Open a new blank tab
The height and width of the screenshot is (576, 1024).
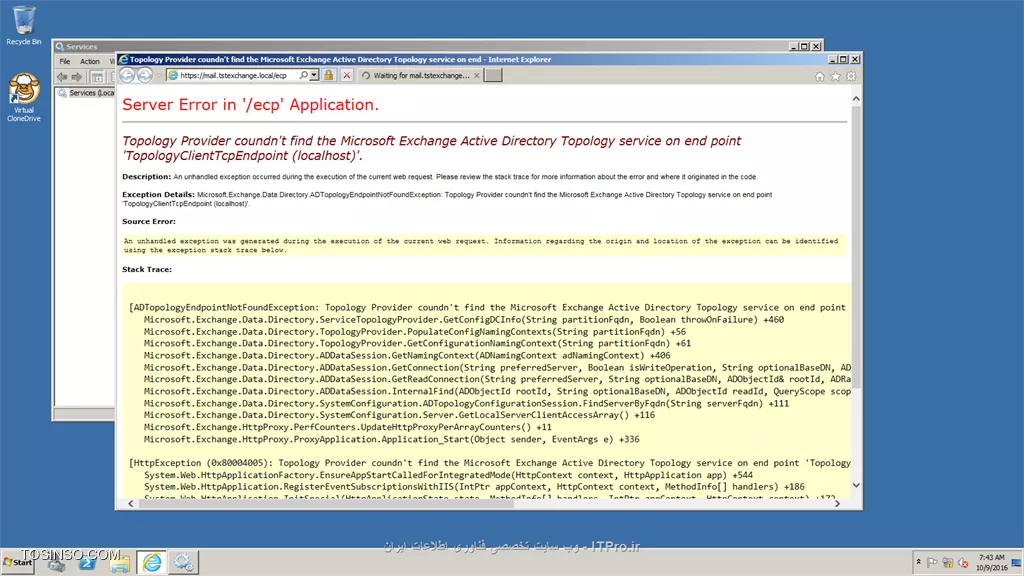[493, 76]
